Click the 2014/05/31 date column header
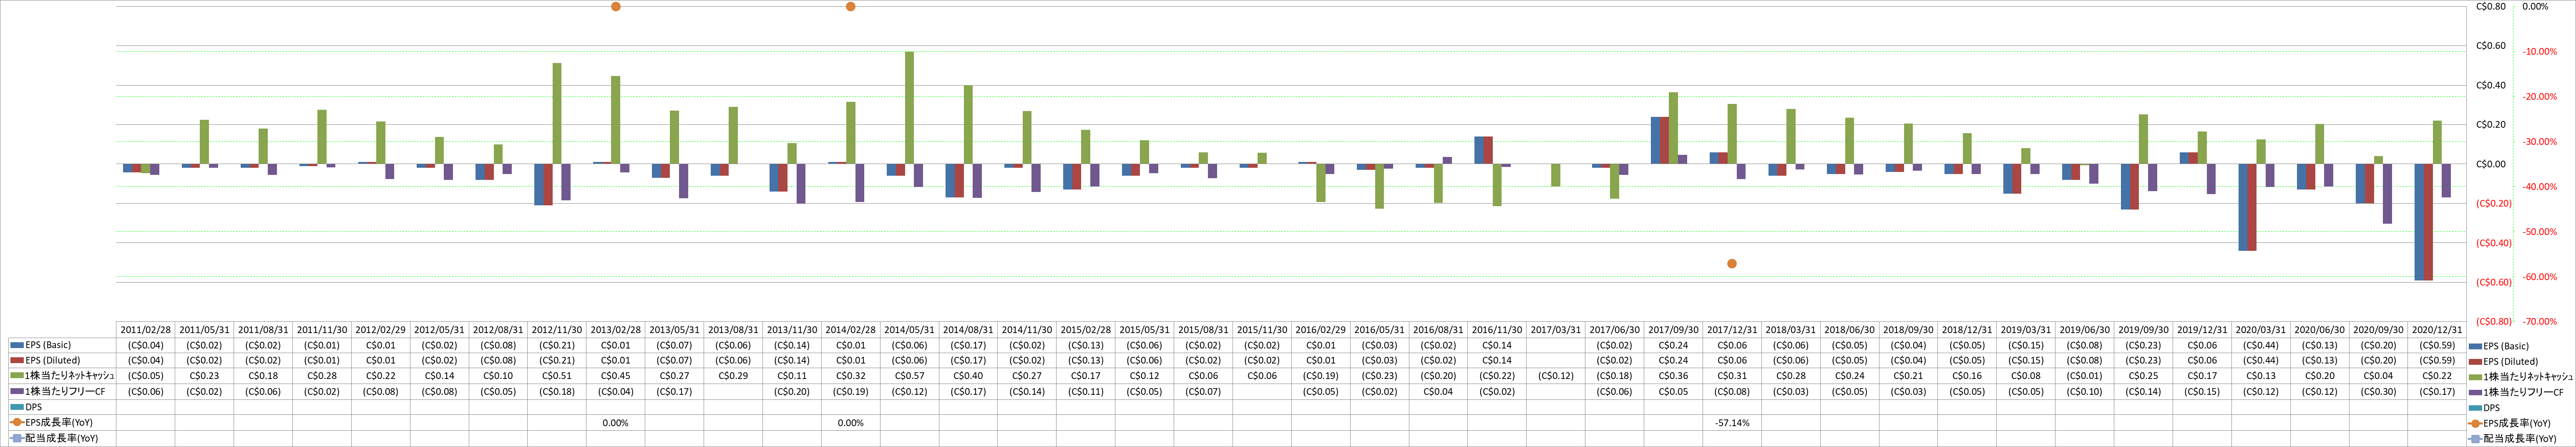This screenshot has width=2576, height=447. click(909, 330)
